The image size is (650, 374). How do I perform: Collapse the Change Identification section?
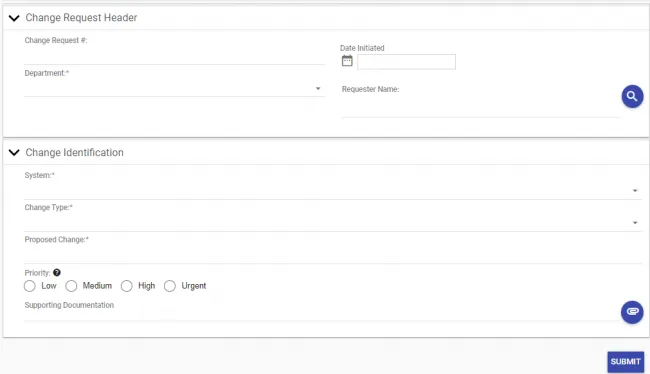[14, 153]
